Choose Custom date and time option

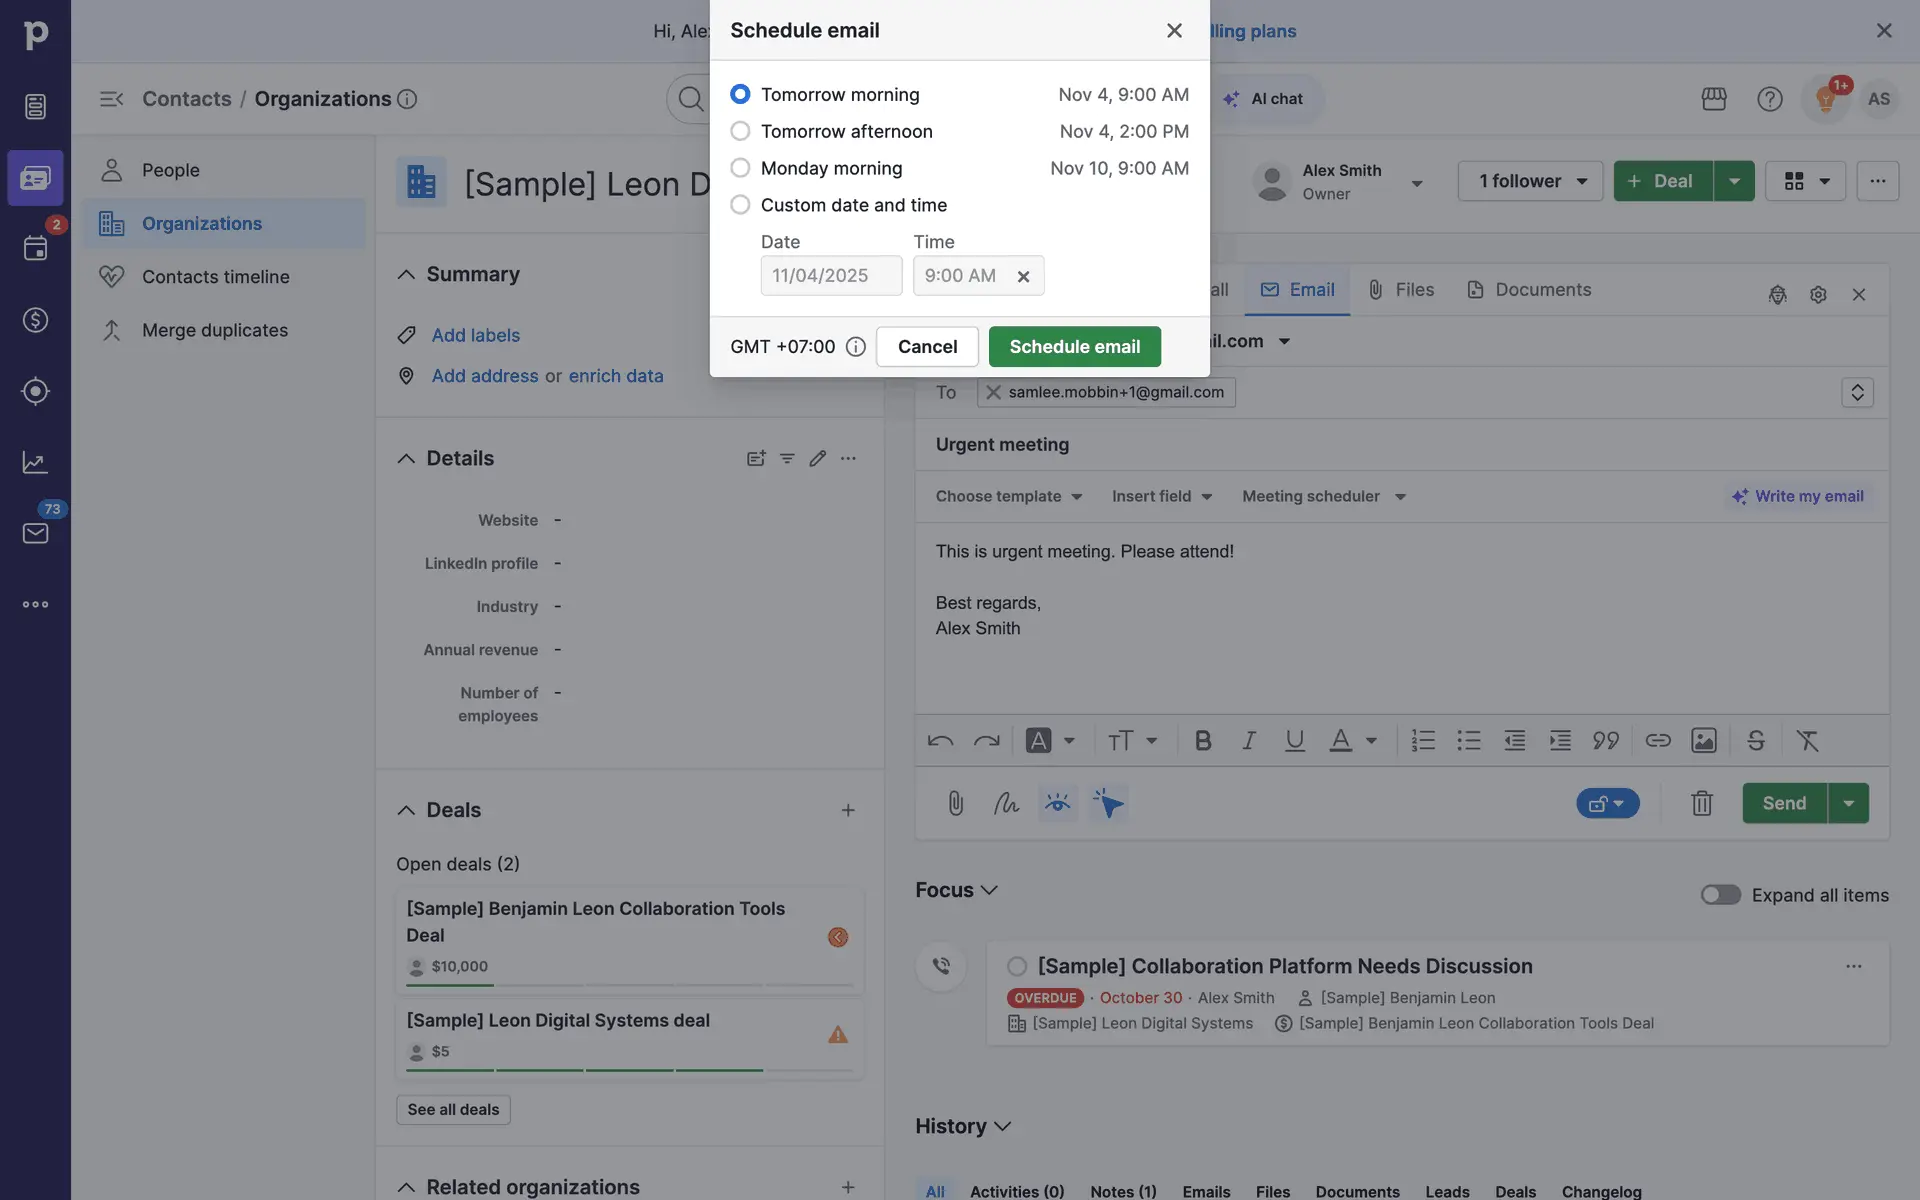(x=740, y=205)
